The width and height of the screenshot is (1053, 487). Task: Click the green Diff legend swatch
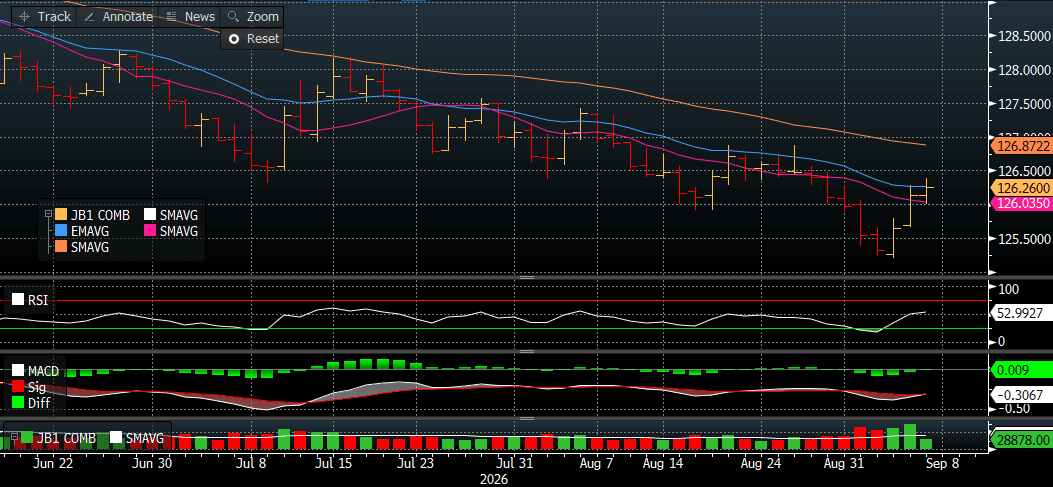pos(18,403)
